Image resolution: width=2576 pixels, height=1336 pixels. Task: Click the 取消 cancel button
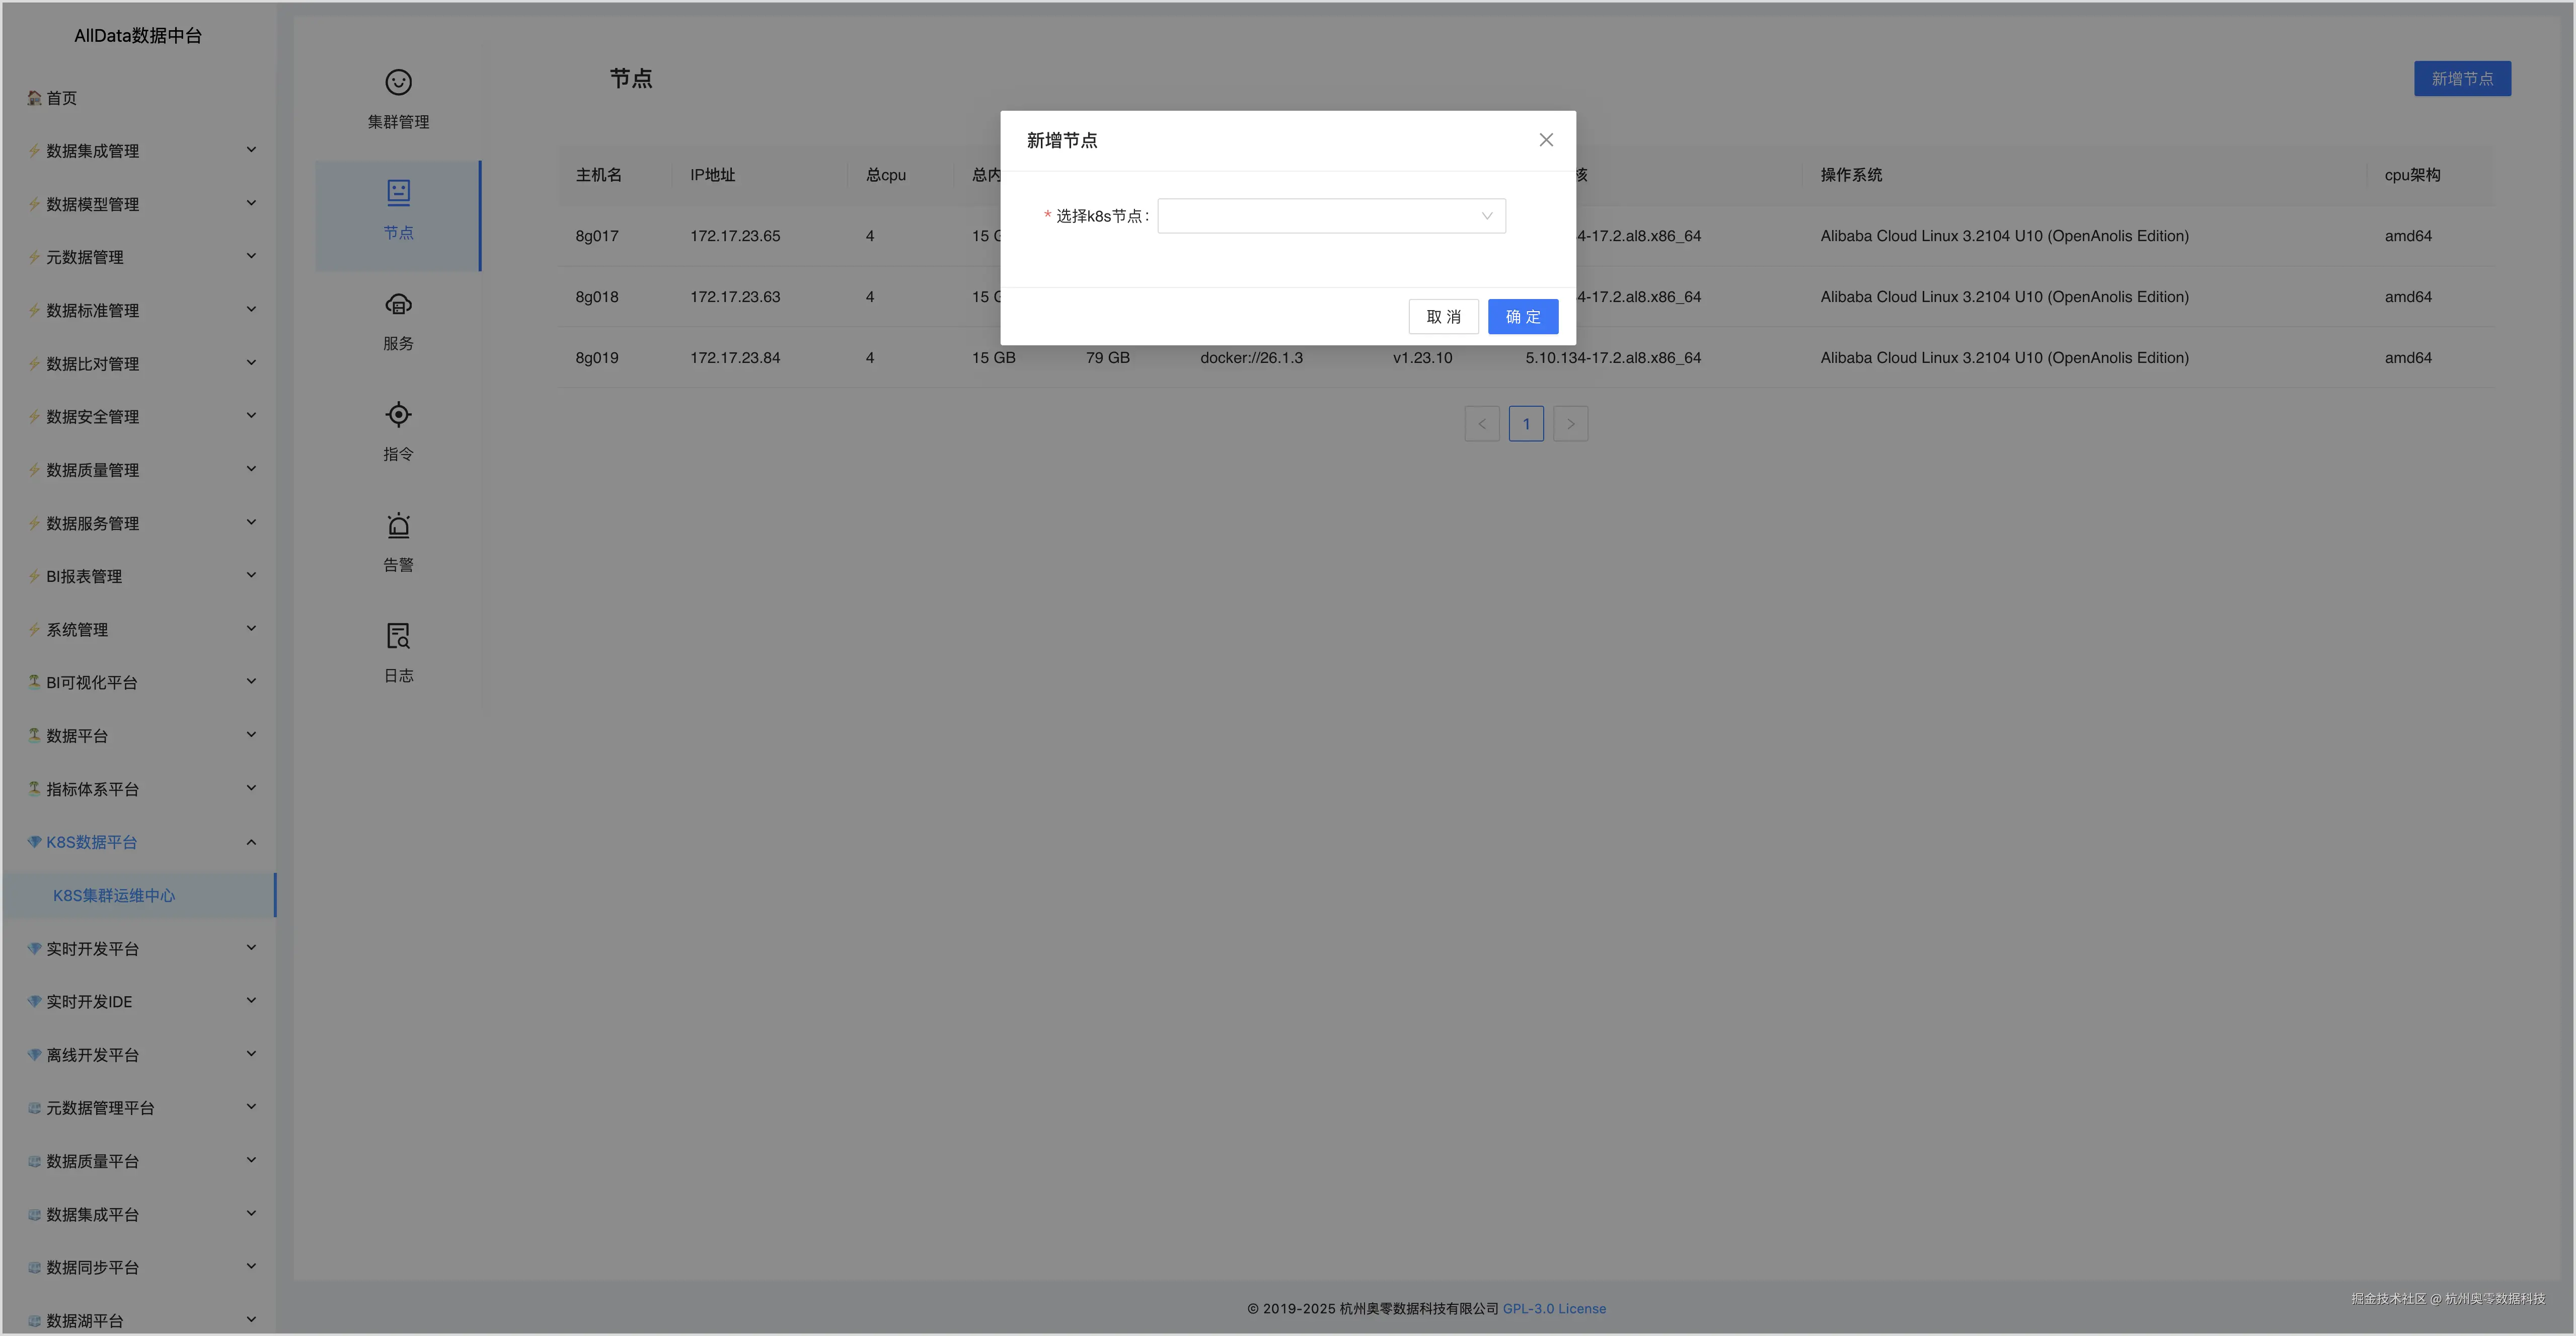[1443, 317]
